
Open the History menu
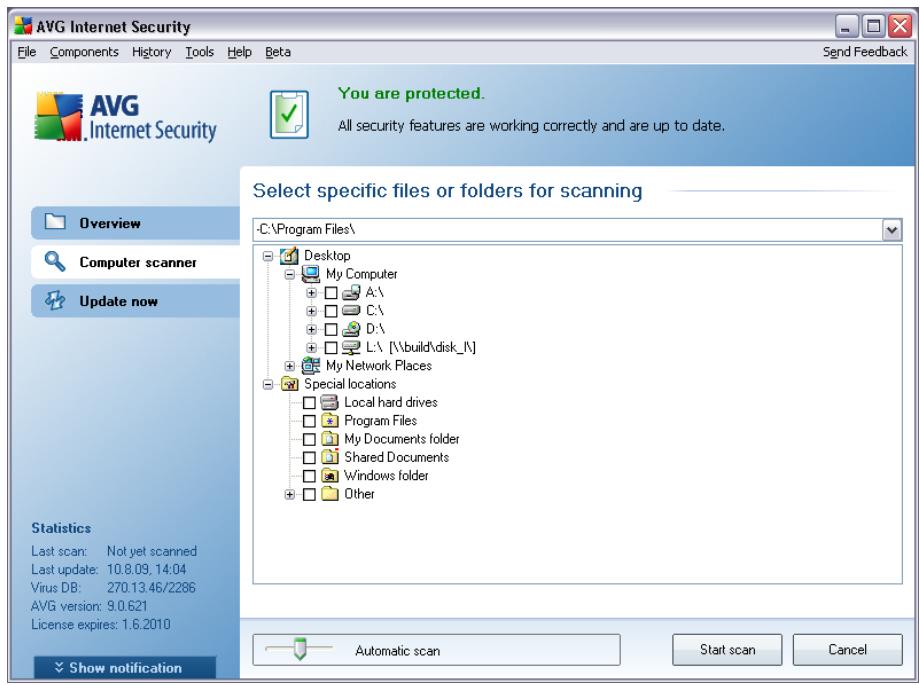(x=151, y=52)
